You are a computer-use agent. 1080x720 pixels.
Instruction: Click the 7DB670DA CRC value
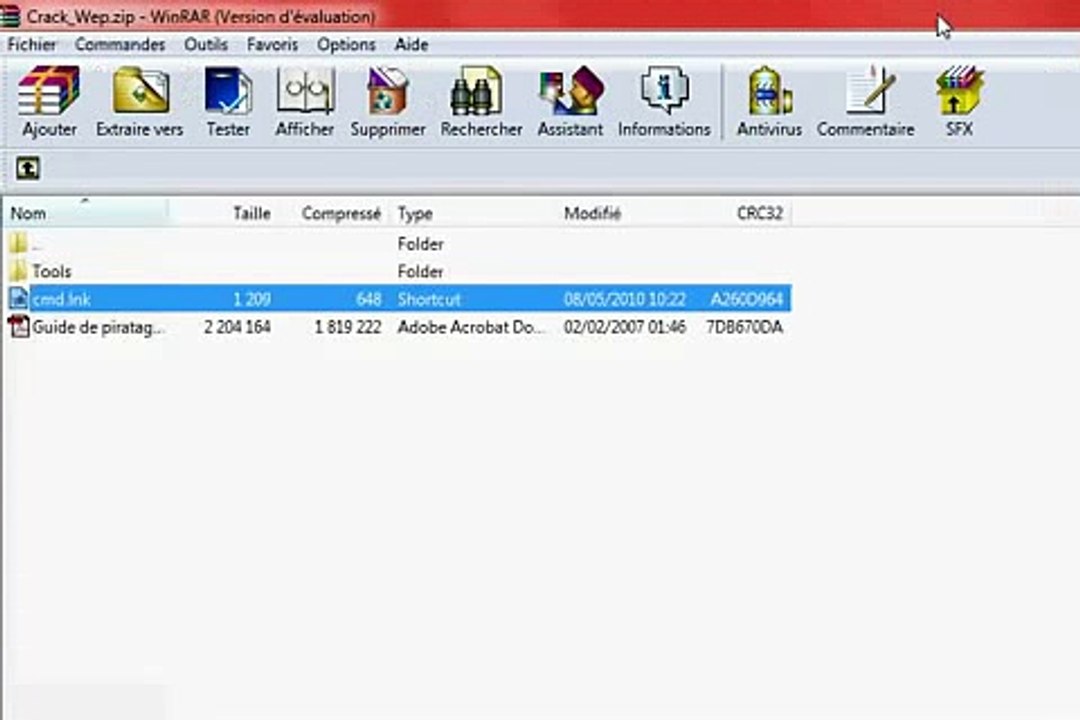pos(745,327)
